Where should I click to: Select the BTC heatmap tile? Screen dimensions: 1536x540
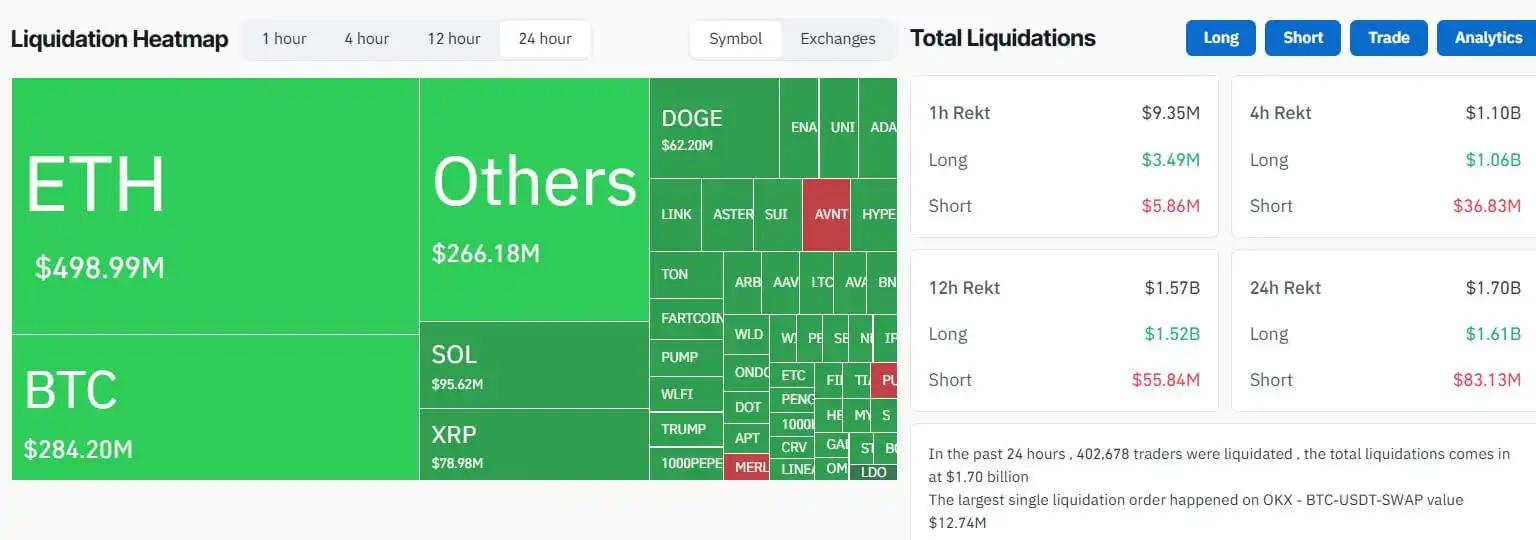pyautogui.click(x=215, y=407)
